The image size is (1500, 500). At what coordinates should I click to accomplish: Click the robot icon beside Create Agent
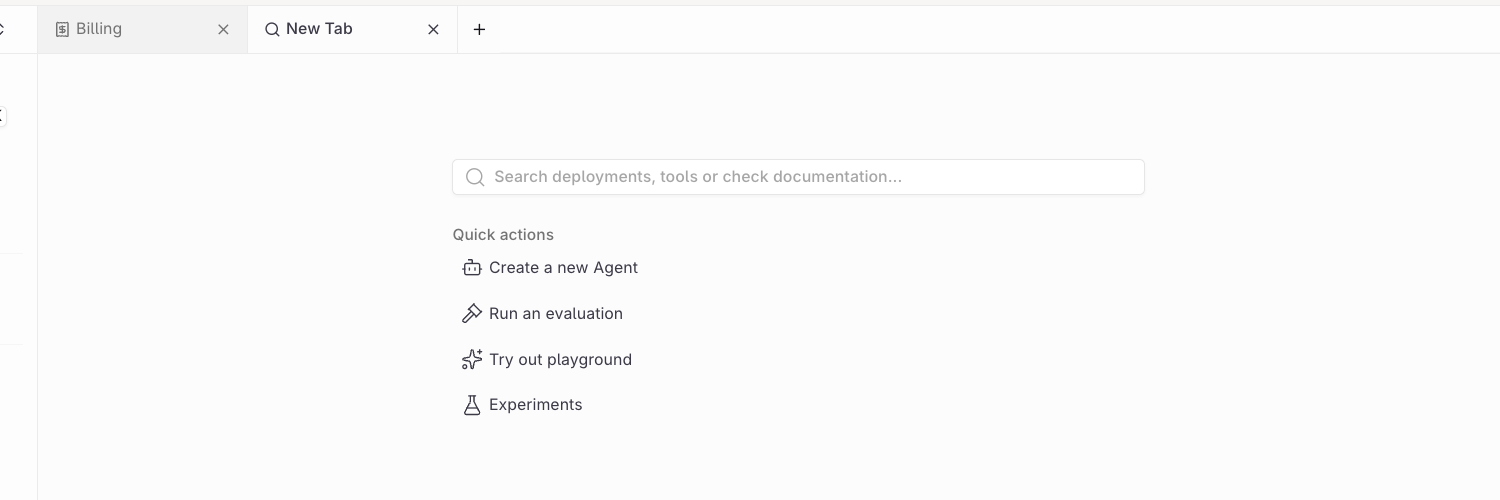(472, 268)
